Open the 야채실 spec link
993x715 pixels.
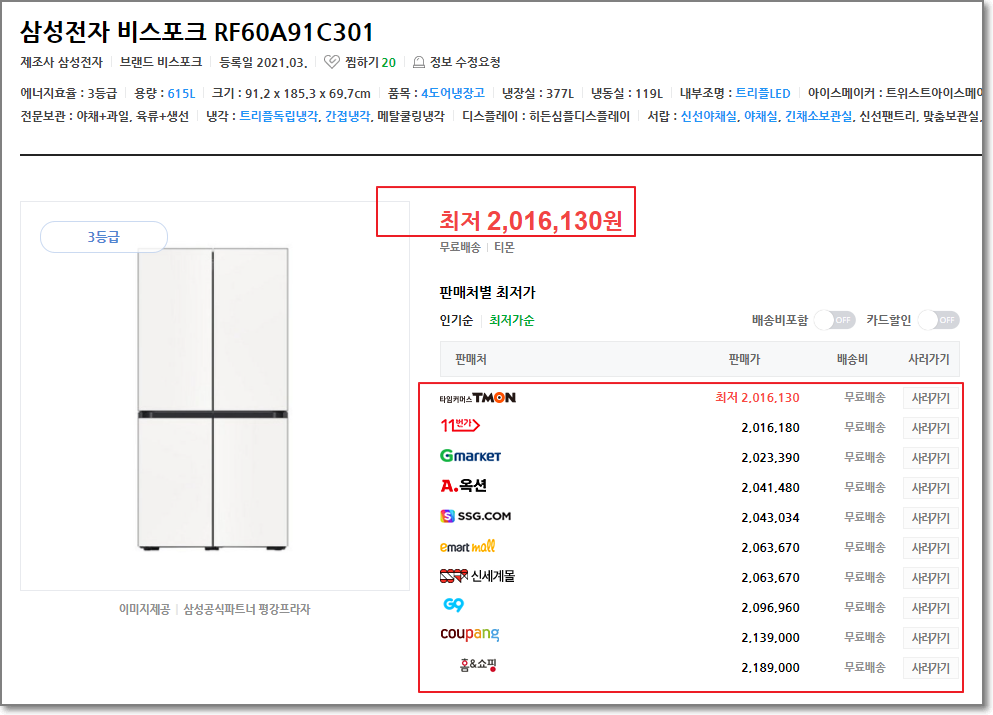[761, 117]
